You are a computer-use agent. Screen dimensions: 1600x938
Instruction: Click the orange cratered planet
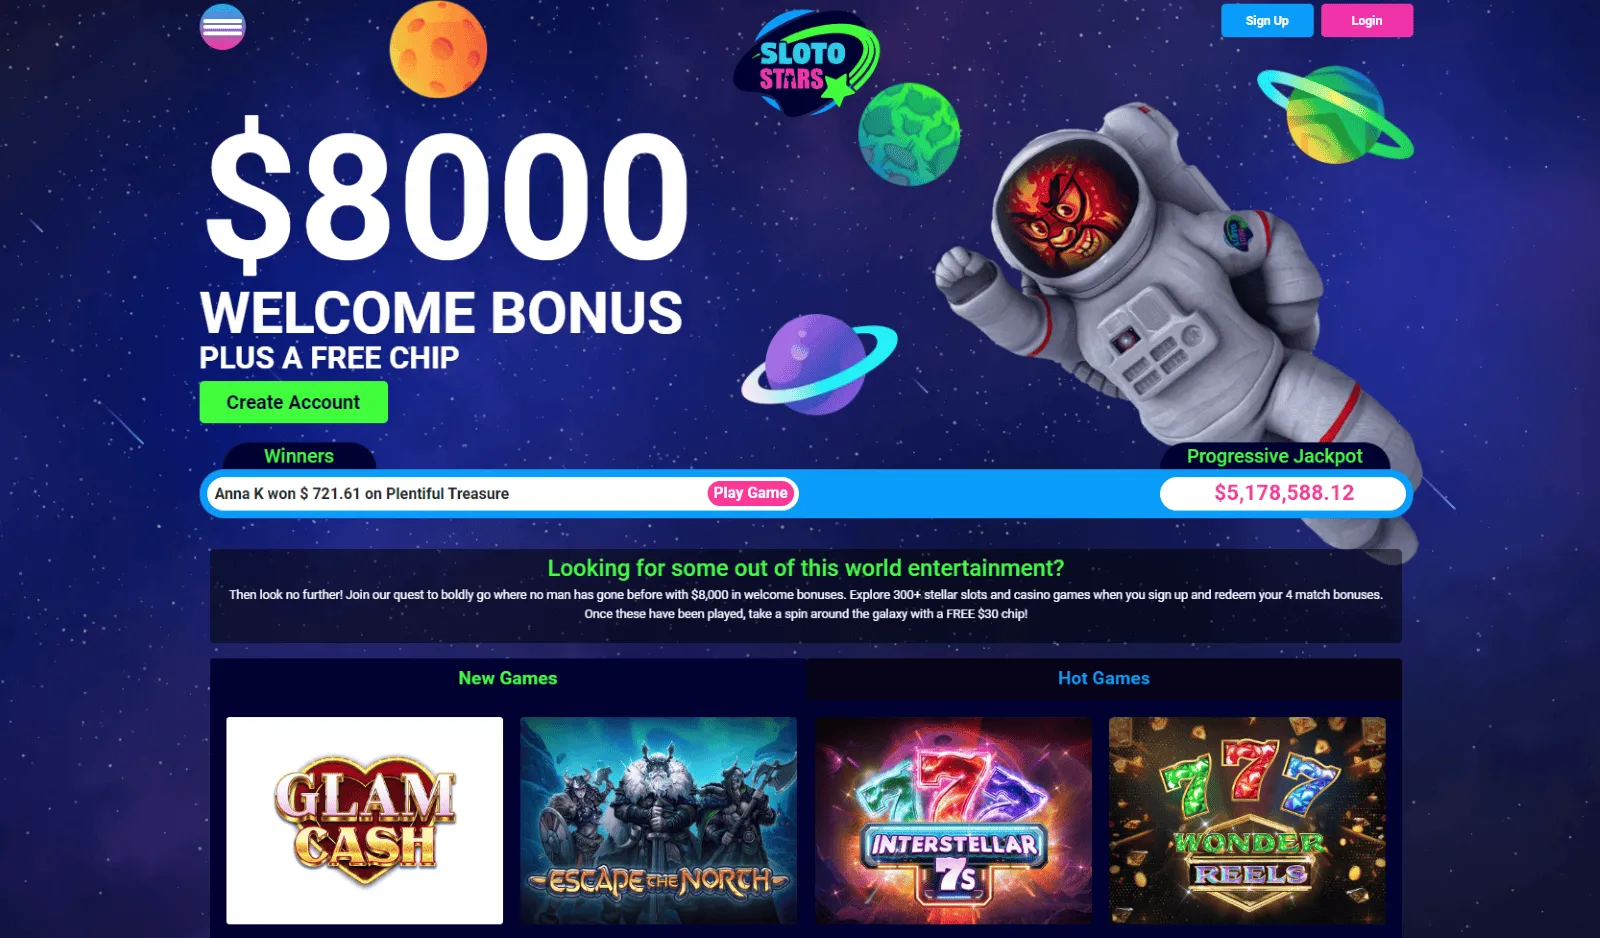click(438, 49)
